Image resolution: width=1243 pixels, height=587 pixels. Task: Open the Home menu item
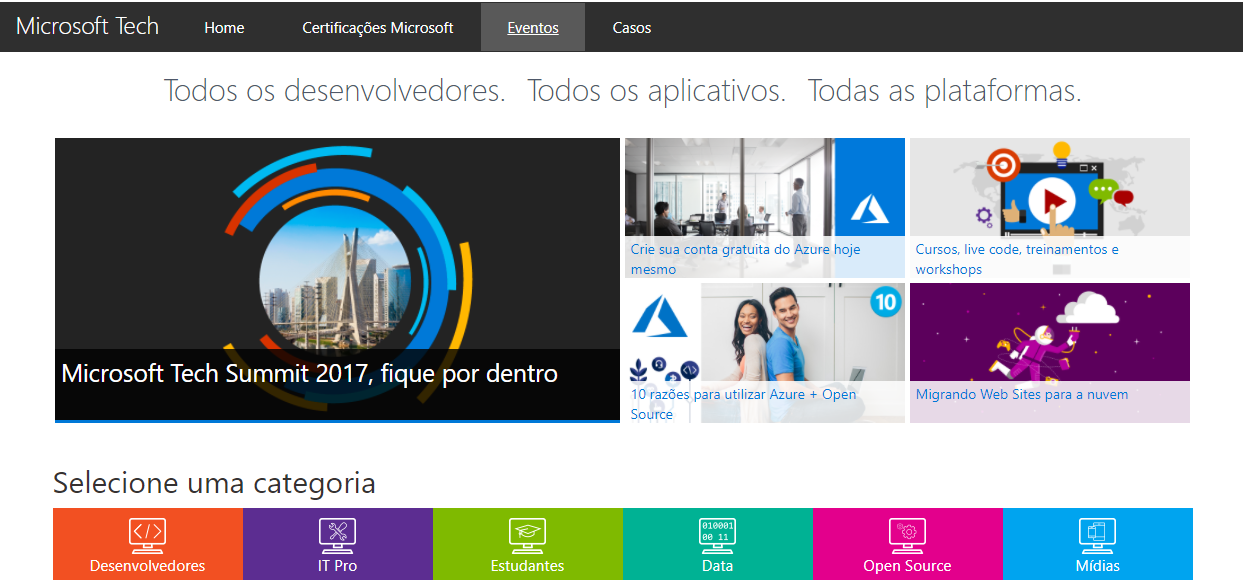click(224, 28)
